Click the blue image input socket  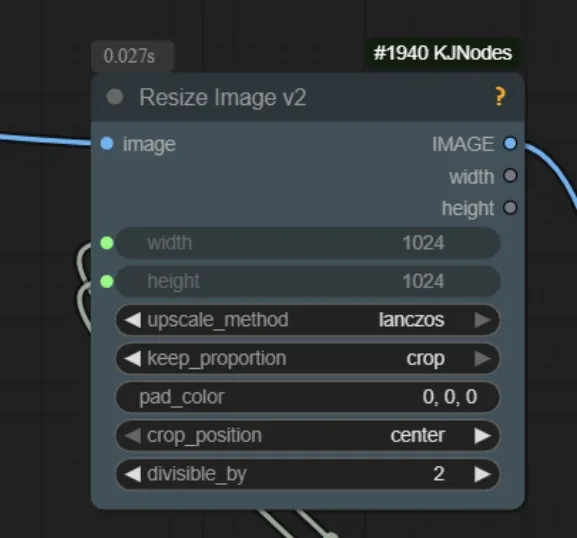107,144
